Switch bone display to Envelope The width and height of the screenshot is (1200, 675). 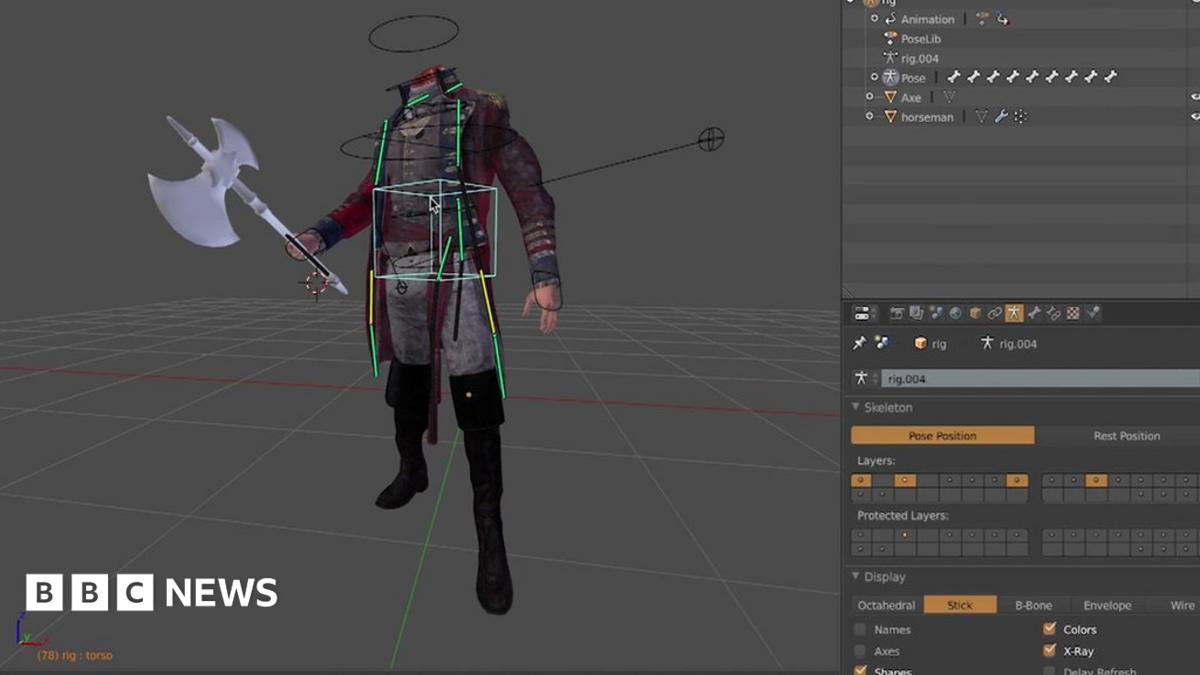coord(1107,605)
